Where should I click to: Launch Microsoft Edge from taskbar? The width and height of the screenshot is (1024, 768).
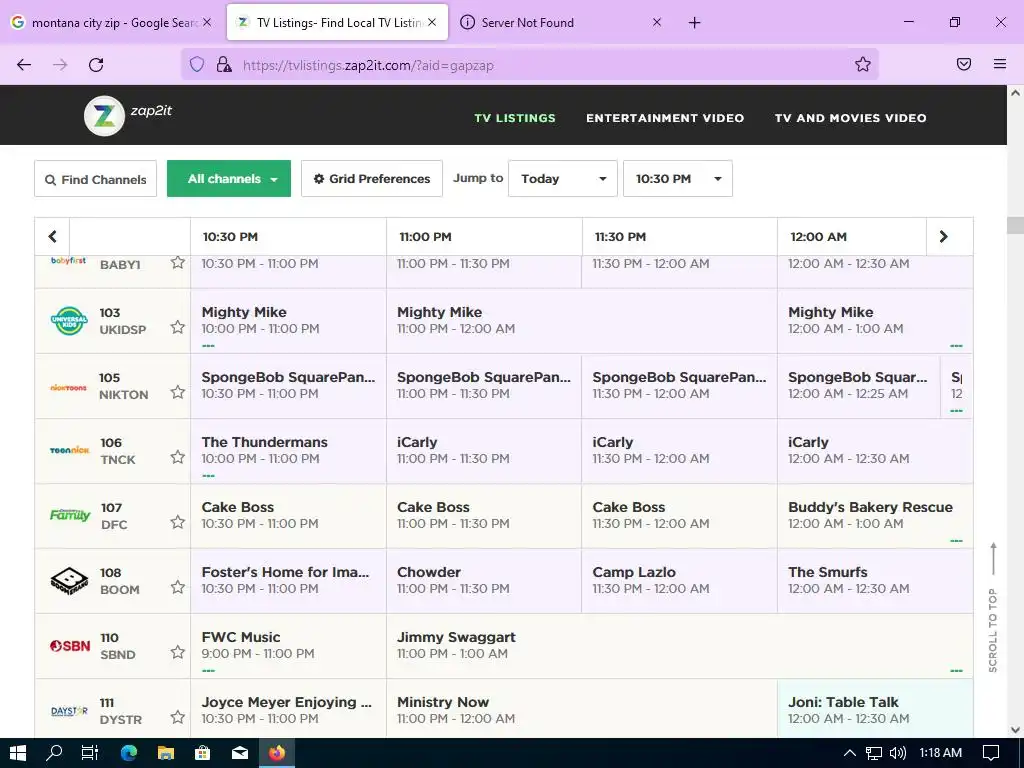tap(129, 753)
